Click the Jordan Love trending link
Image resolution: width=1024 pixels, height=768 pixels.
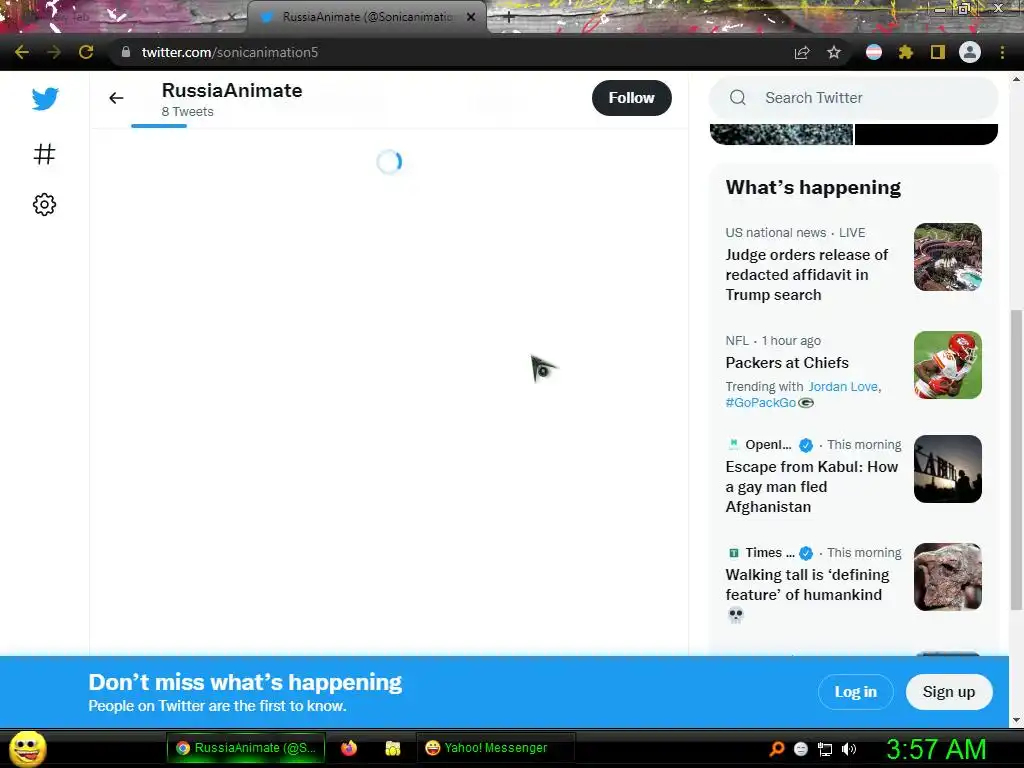[843, 387]
